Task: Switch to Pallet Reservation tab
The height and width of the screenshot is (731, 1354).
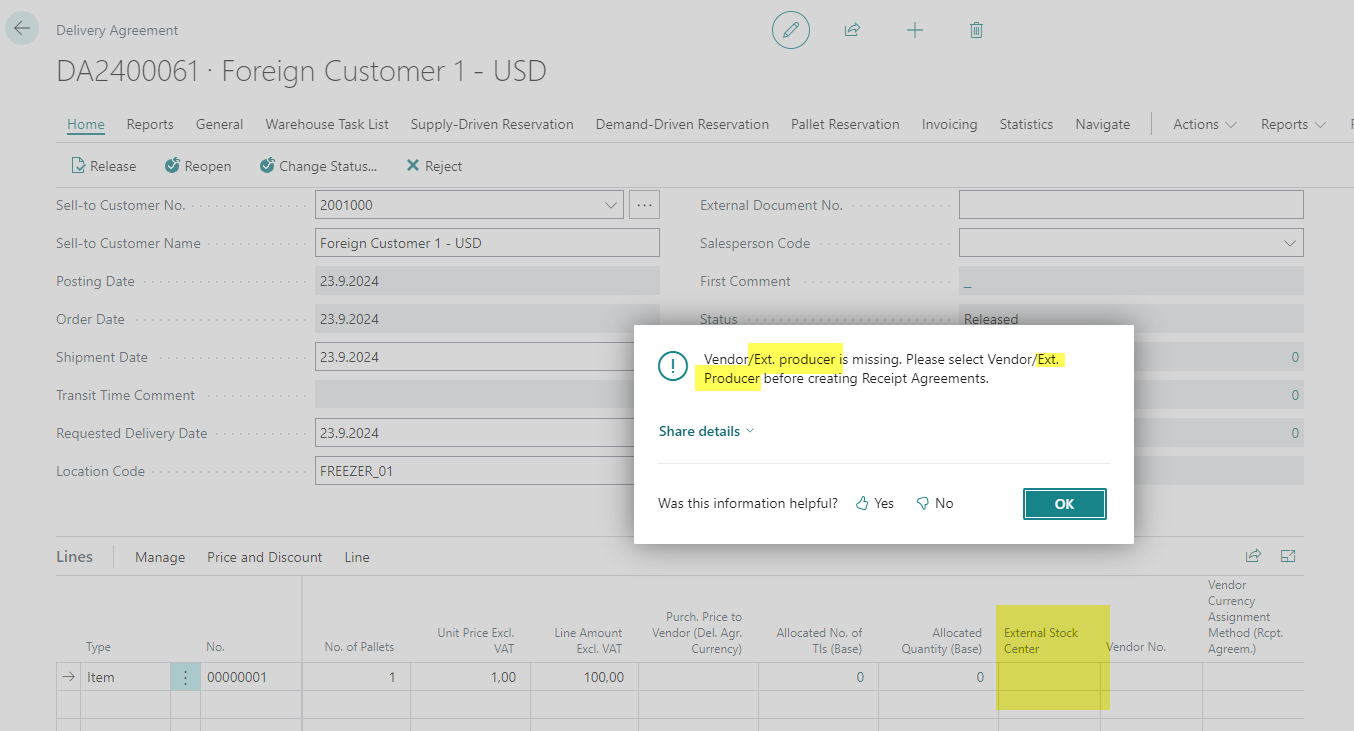Action: point(845,124)
